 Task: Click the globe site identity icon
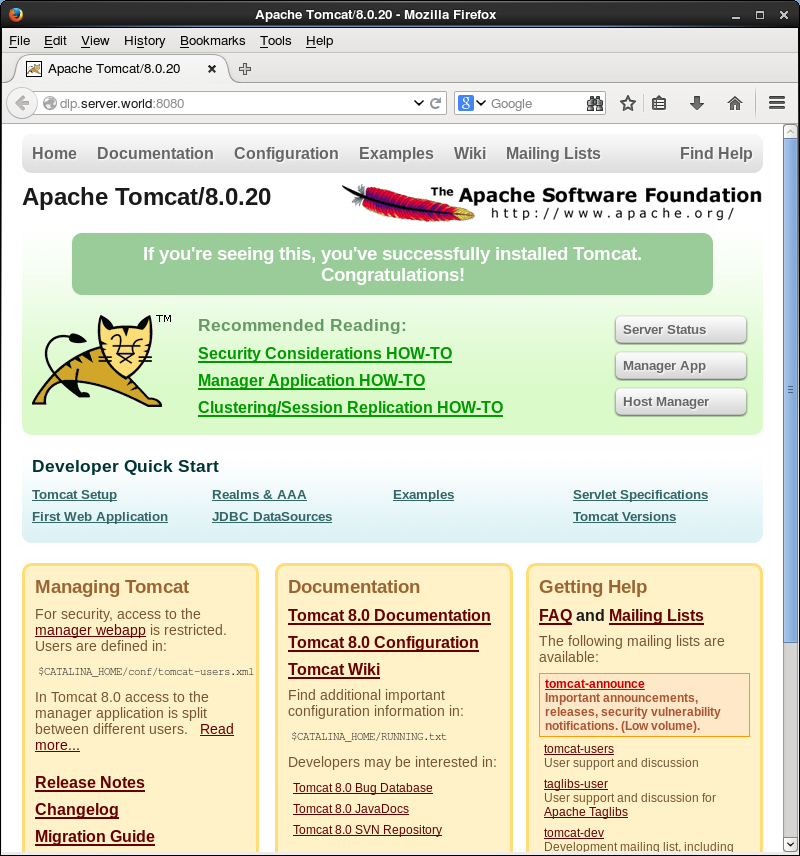tap(50, 103)
